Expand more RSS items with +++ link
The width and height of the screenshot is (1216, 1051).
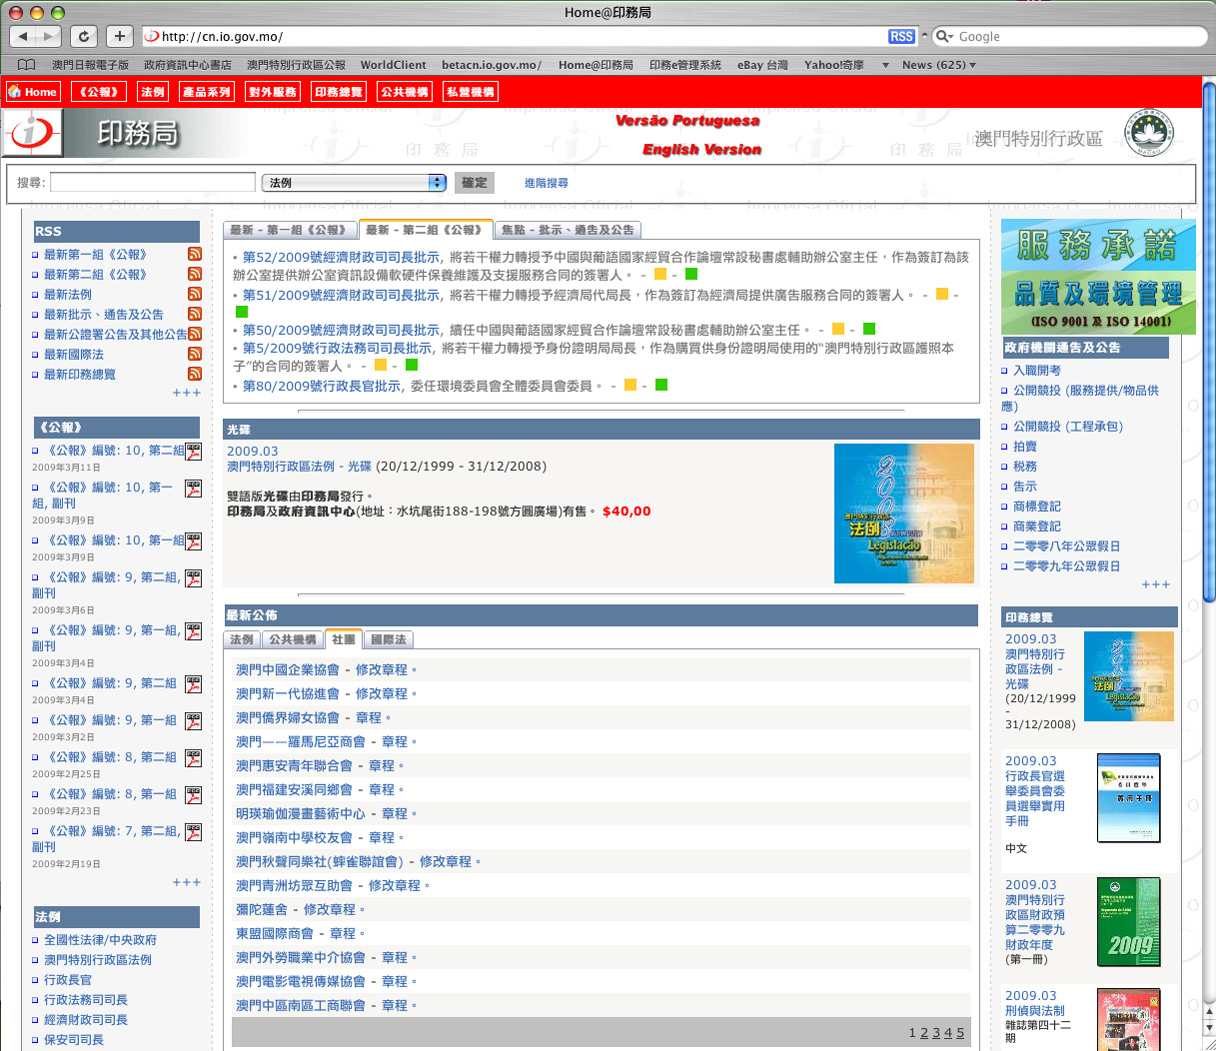[x=186, y=393]
